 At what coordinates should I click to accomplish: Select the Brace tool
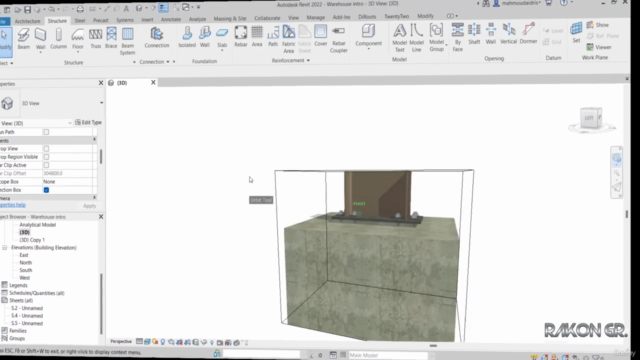point(111,39)
